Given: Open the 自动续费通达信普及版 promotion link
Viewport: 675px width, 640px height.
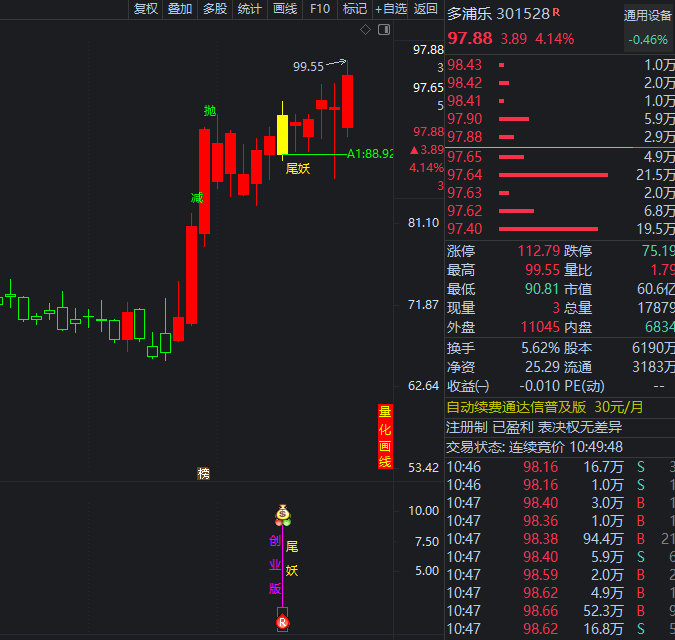Looking at the screenshot, I should point(545,407).
